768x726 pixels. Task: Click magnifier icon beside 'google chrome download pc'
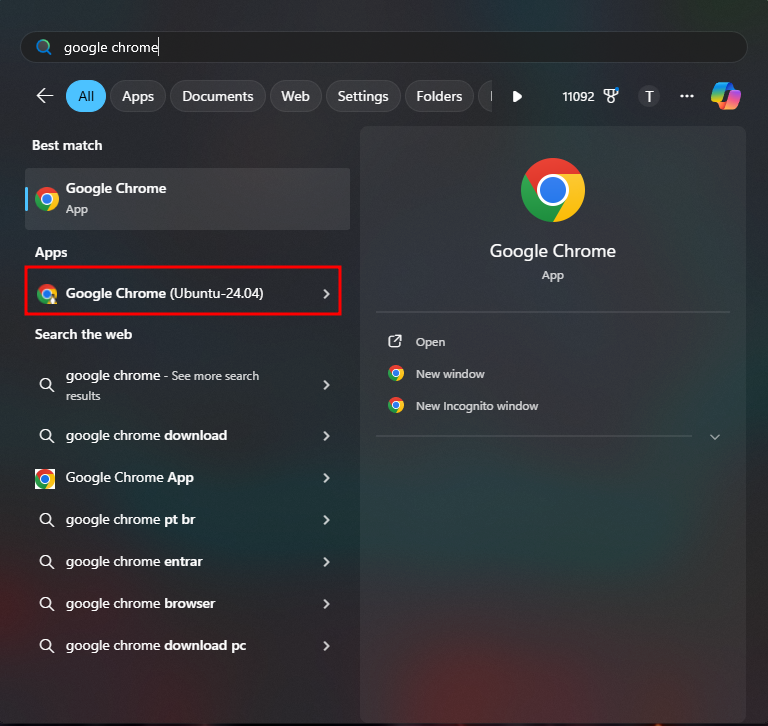tap(47, 646)
